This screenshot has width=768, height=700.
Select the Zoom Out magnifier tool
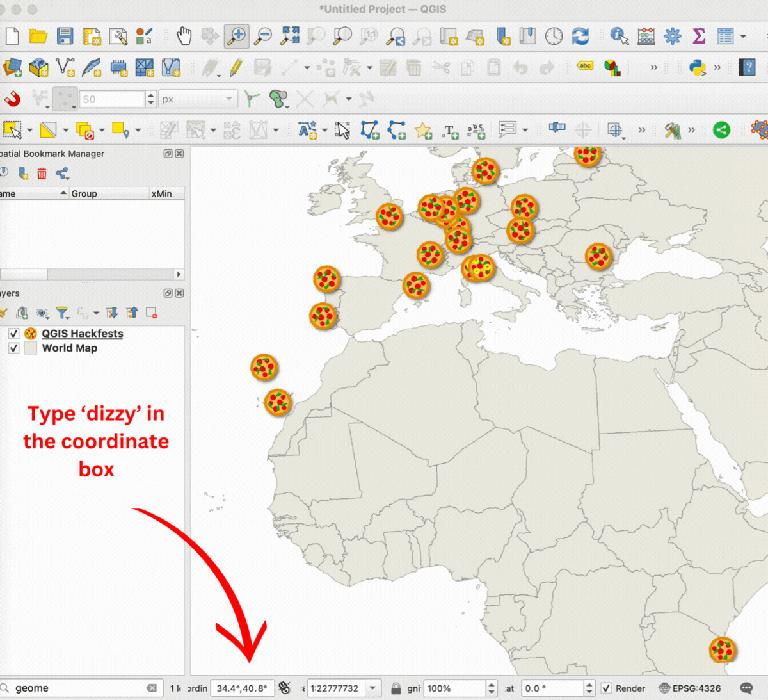[264, 36]
